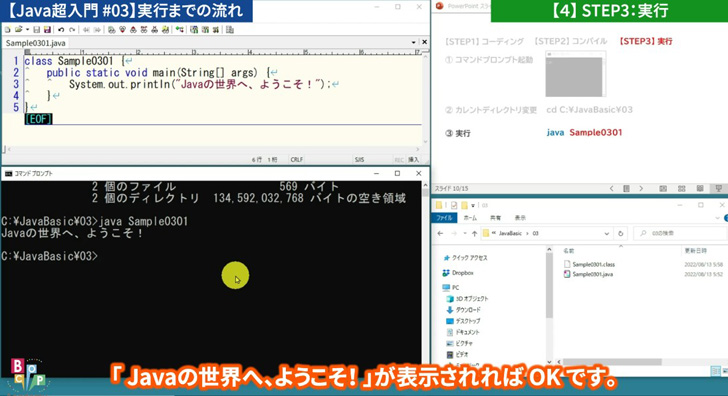Open the 共有 ribbon tab in Explorer
This screenshot has height=396, width=728.
[x=495, y=218]
